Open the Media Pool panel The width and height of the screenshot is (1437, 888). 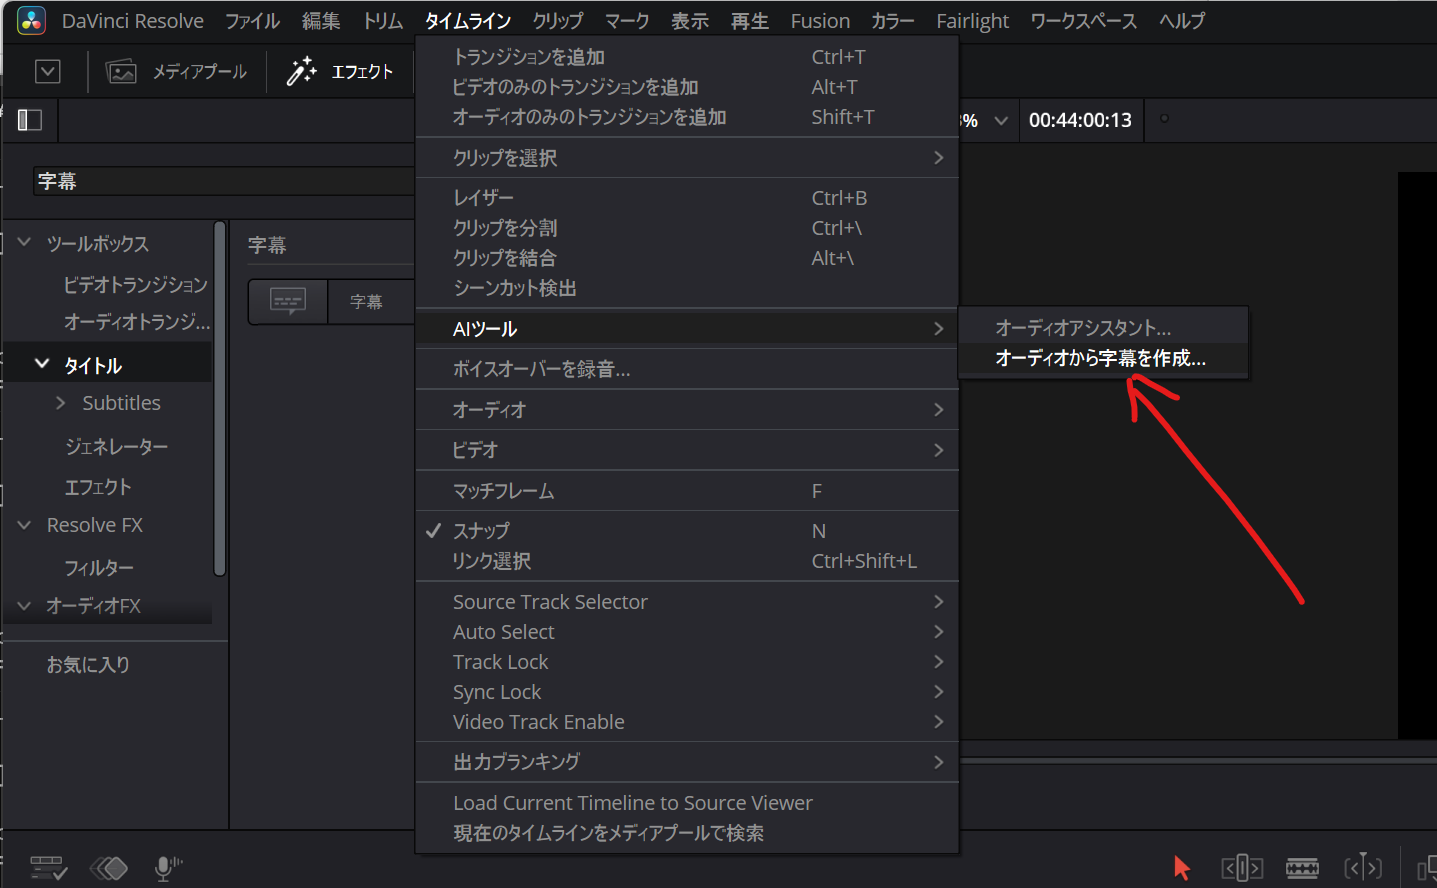click(177, 72)
